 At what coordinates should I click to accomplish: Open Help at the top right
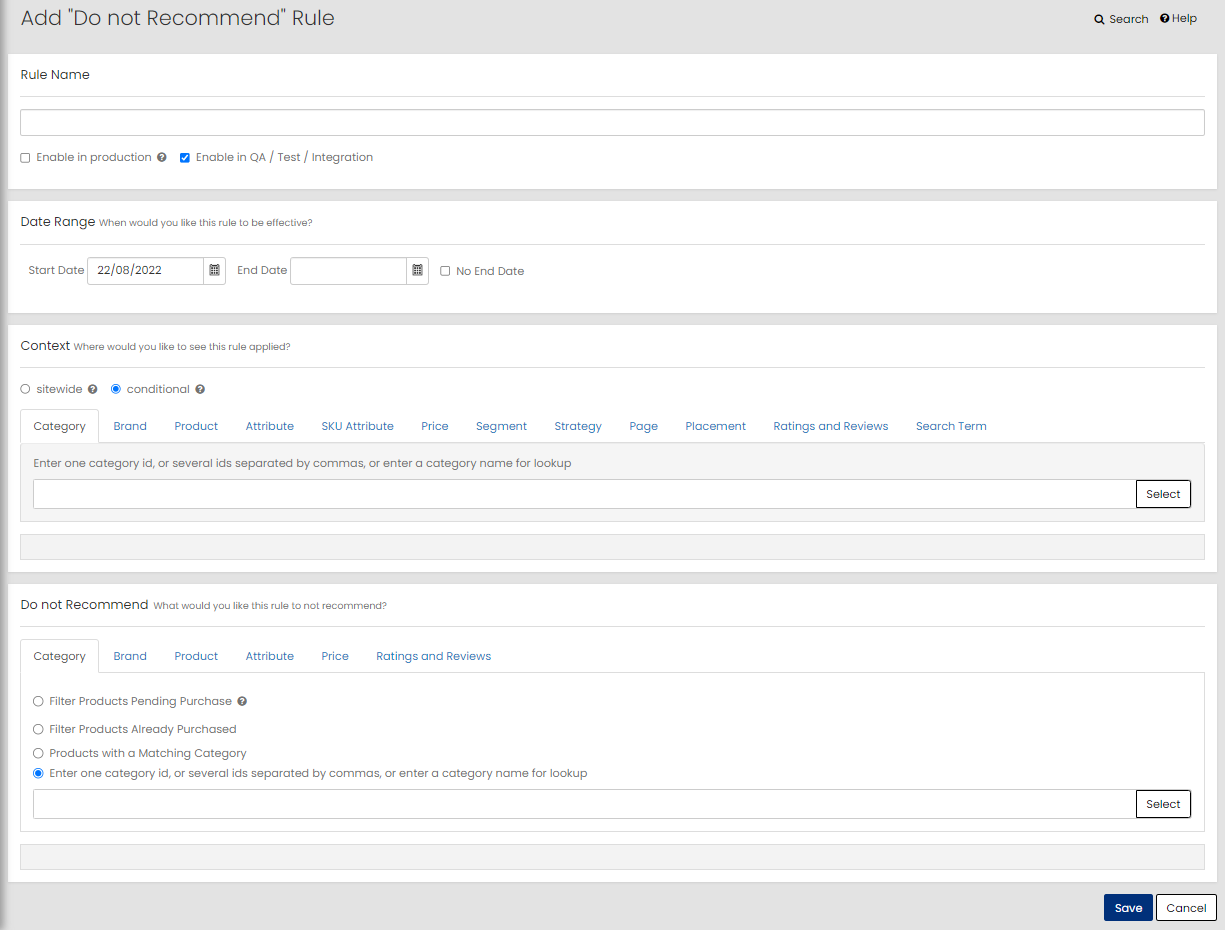point(1178,19)
